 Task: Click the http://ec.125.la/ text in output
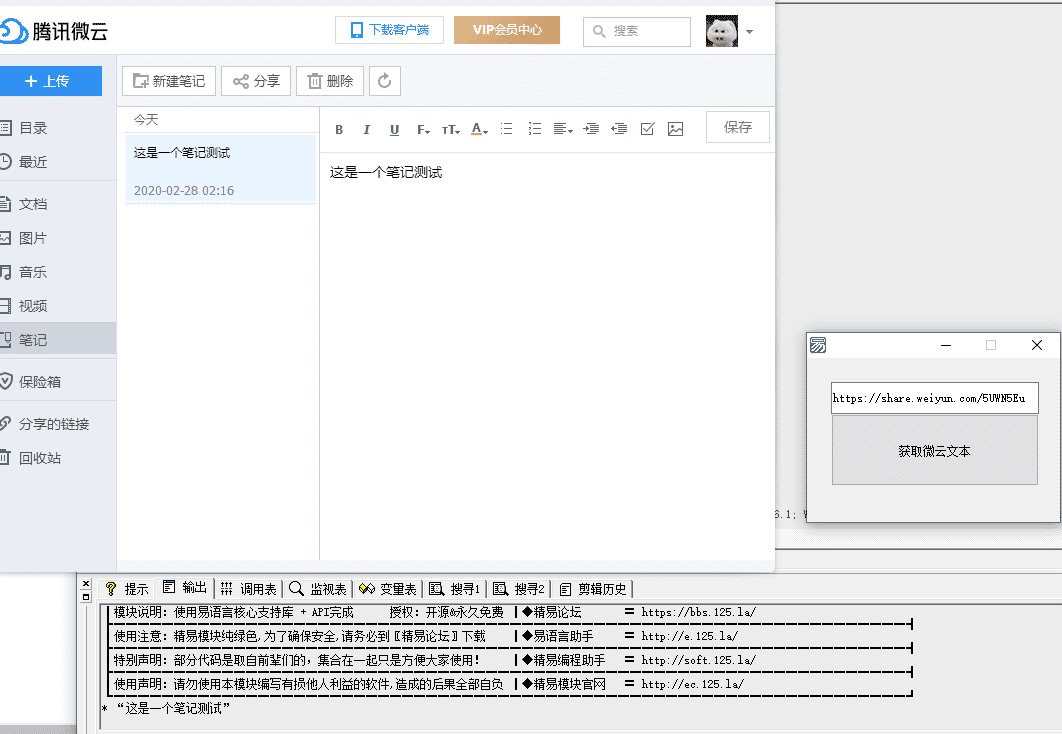[x=692, y=685]
